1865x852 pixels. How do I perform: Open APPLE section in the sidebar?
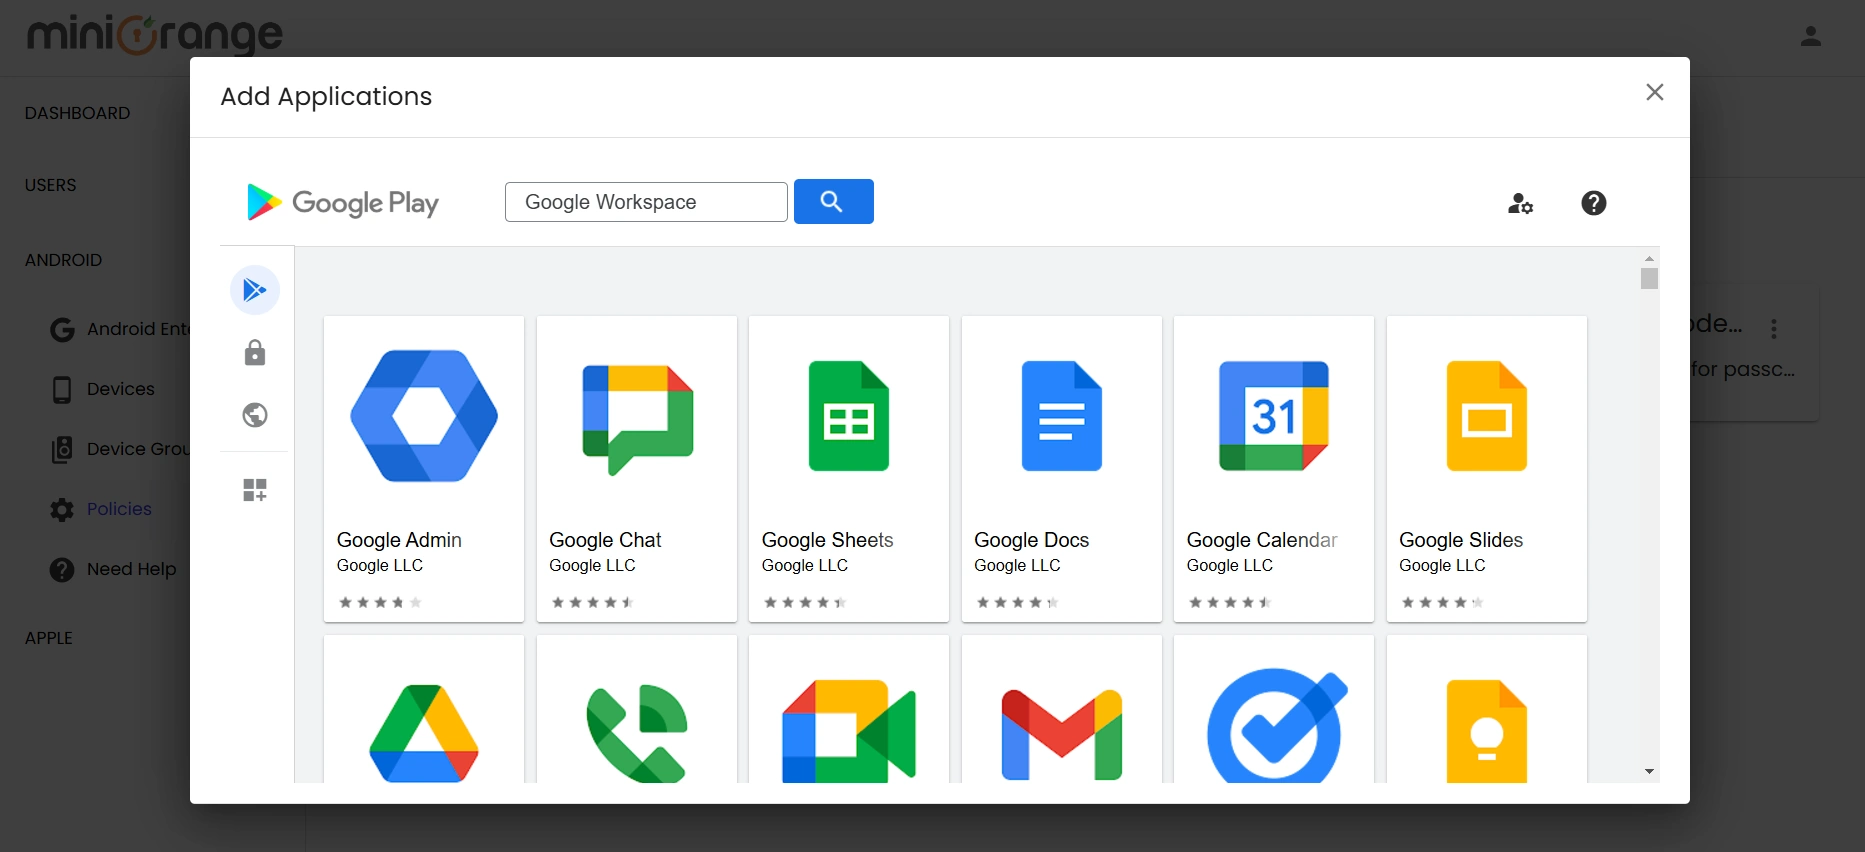48,638
